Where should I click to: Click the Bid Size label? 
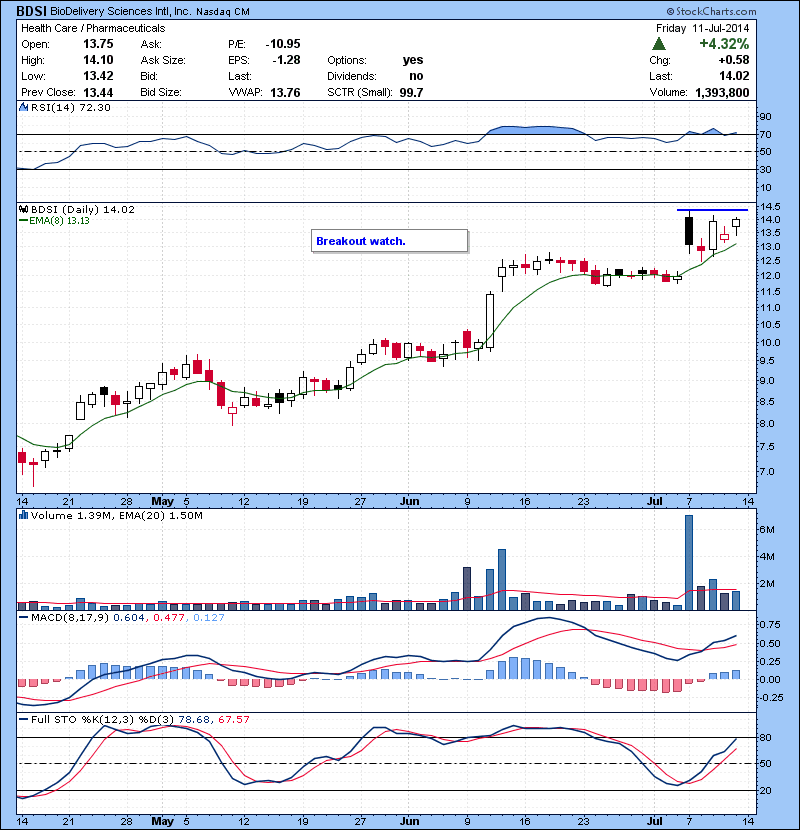(161, 92)
